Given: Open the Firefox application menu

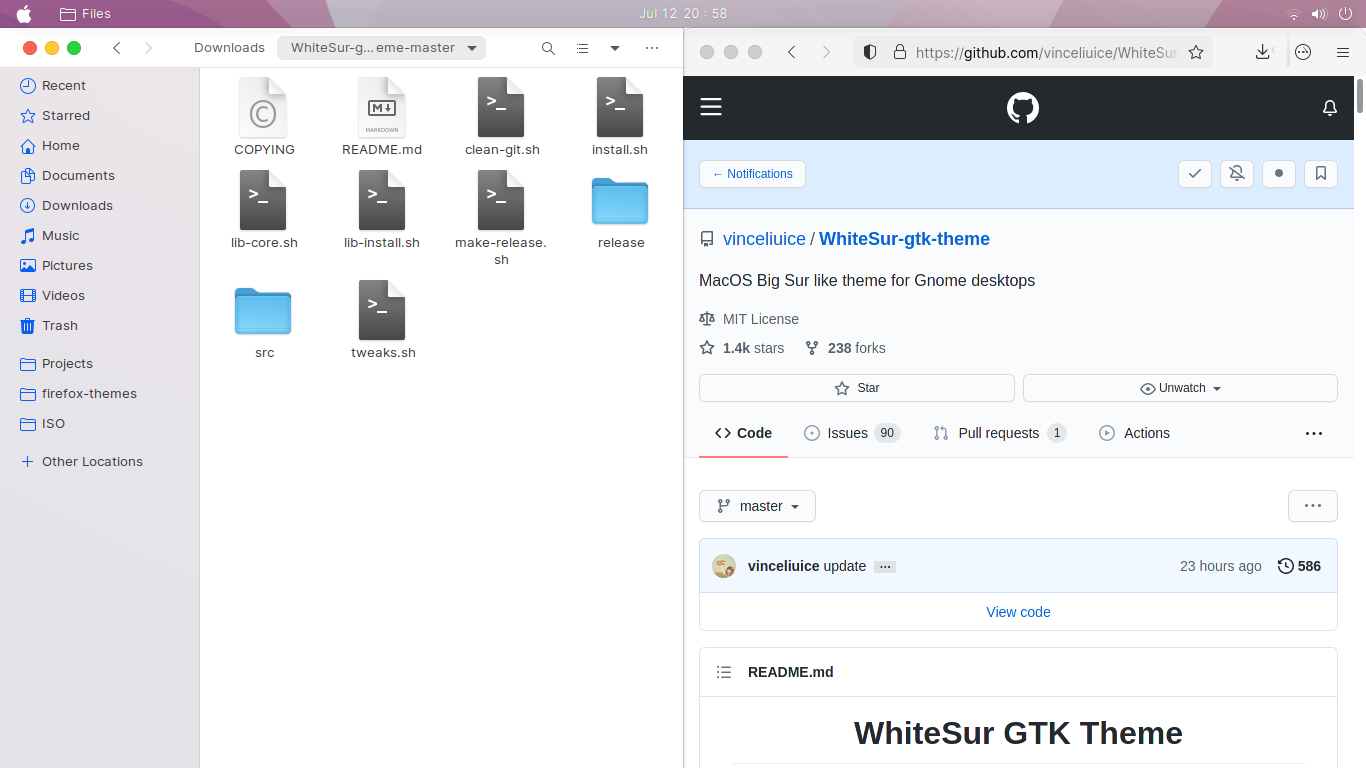Looking at the screenshot, I should point(1343,52).
